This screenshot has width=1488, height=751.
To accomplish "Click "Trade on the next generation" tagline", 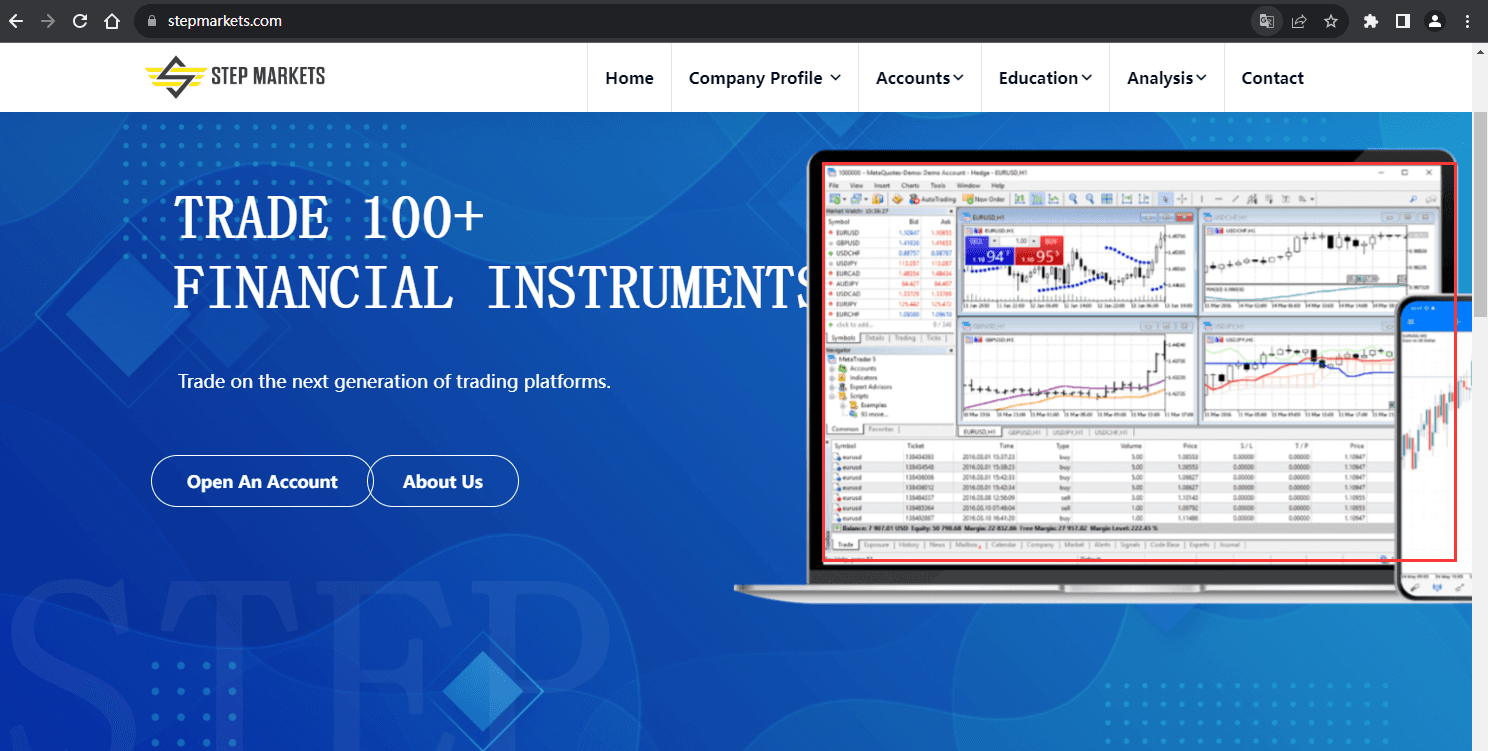I will (x=394, y=381).
